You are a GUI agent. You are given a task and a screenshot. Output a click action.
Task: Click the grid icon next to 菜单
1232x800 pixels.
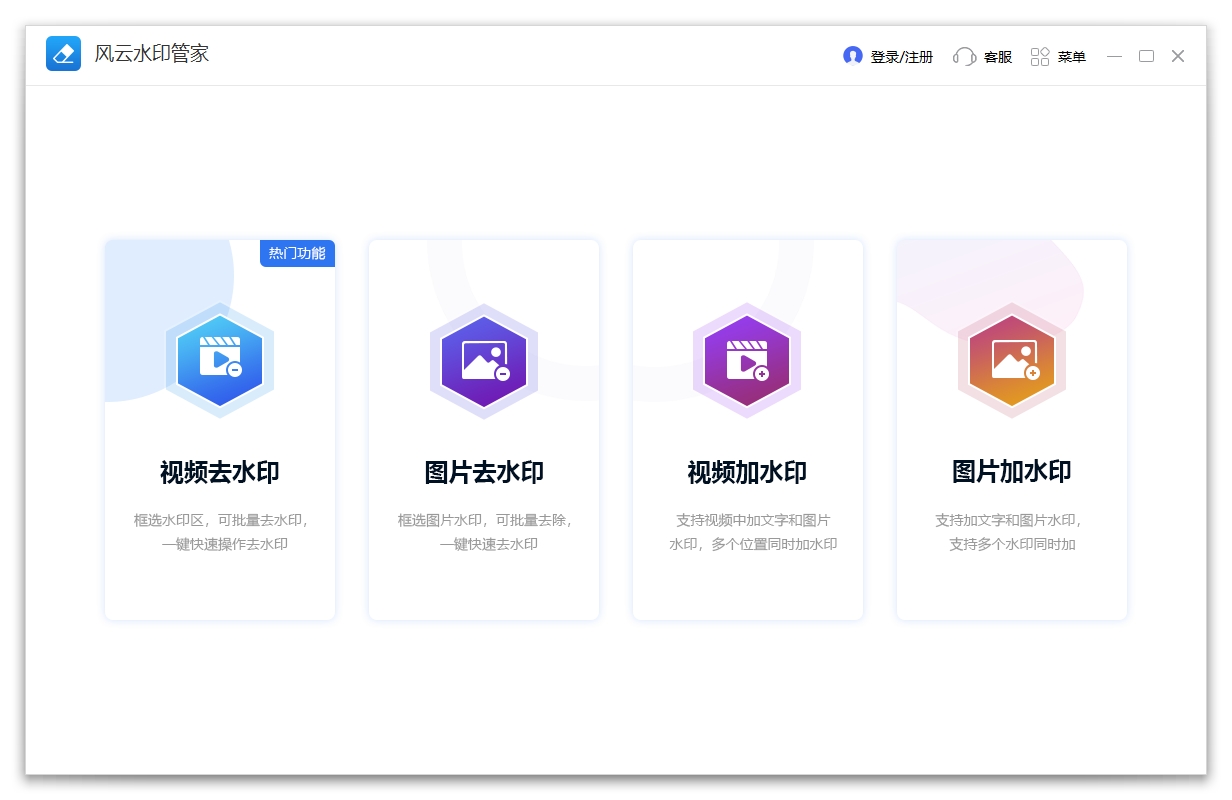click(x=1039, y=56)
